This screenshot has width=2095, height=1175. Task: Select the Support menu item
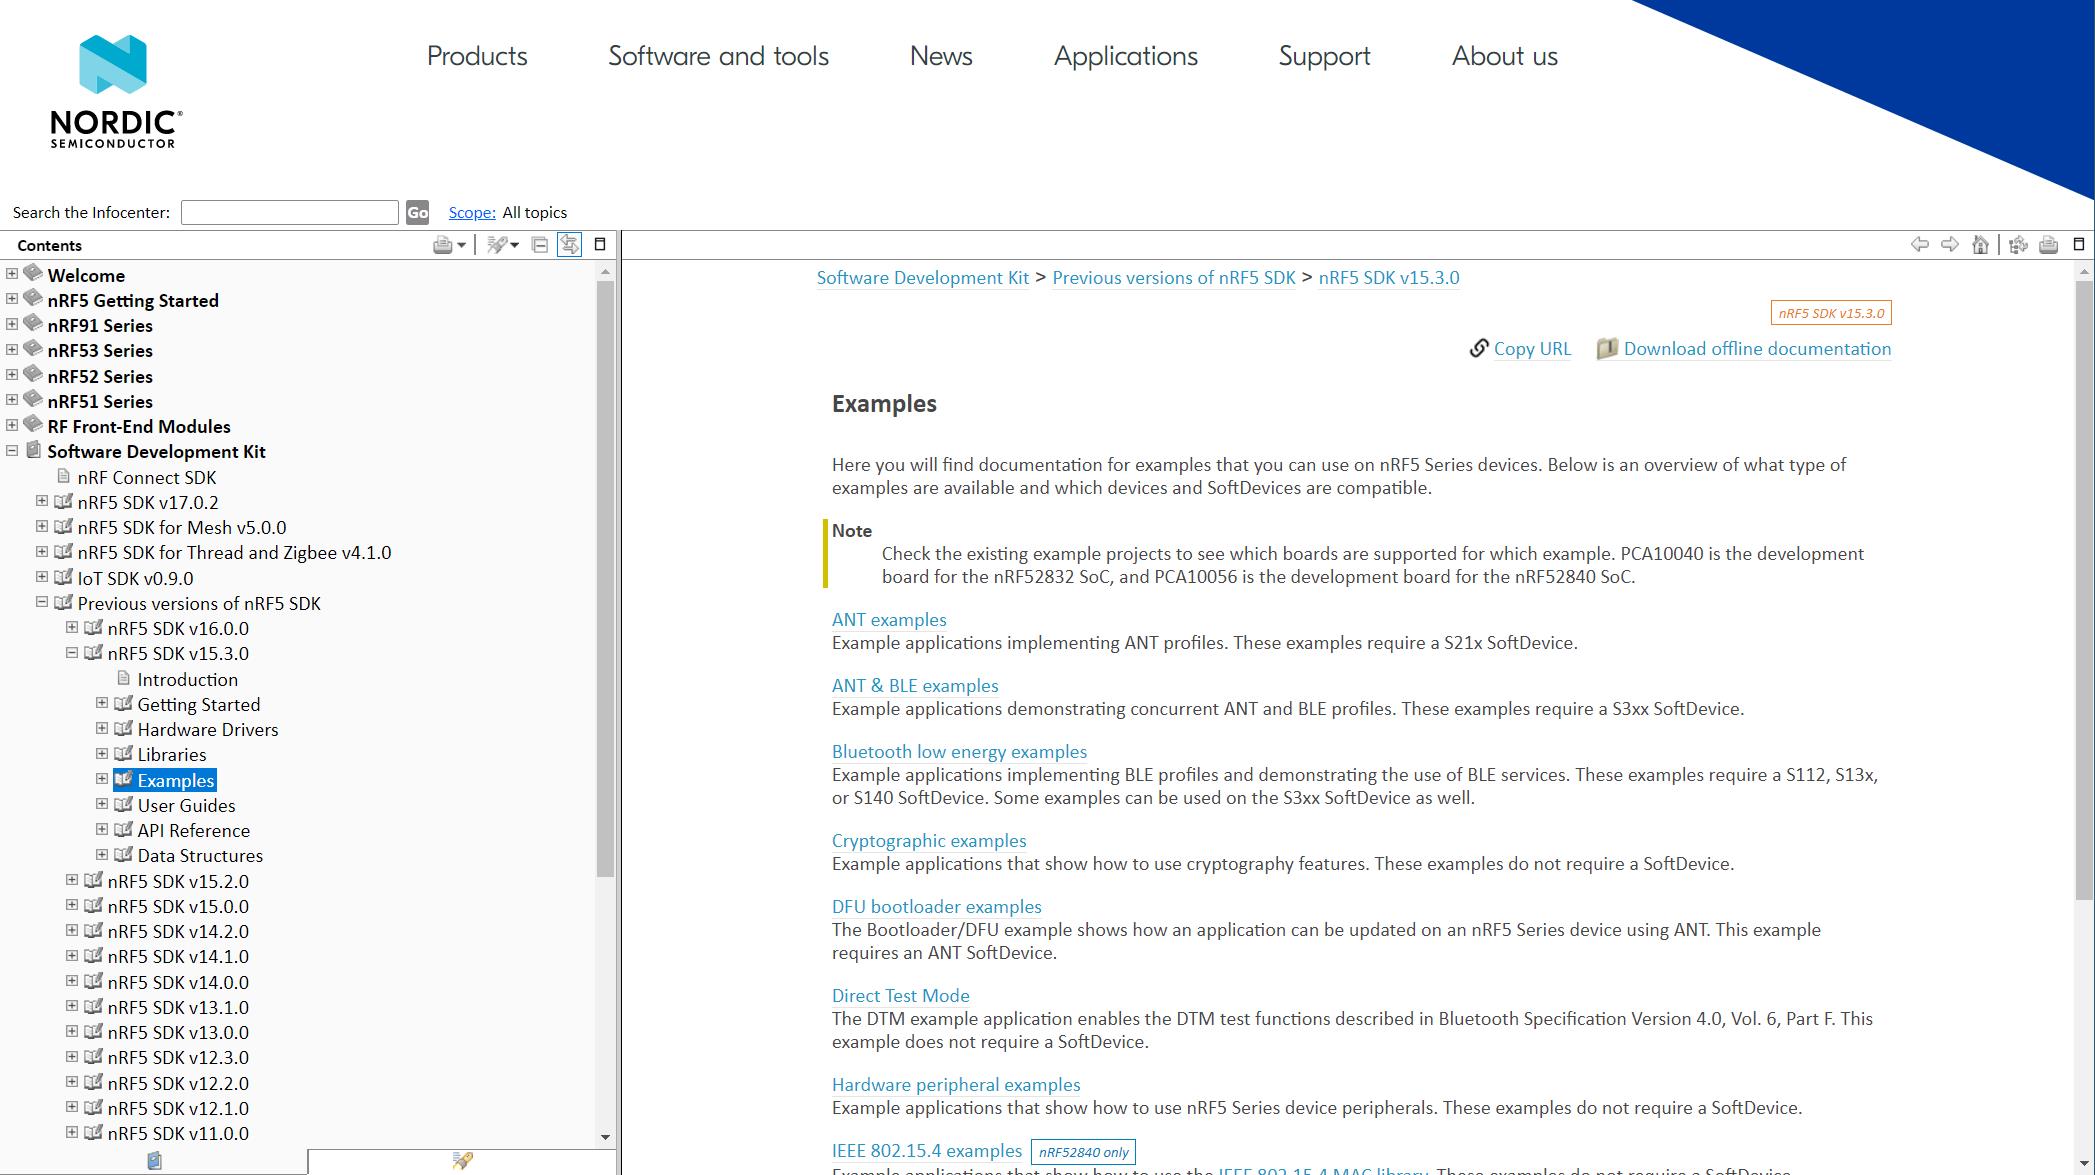tap(1321, 55)
